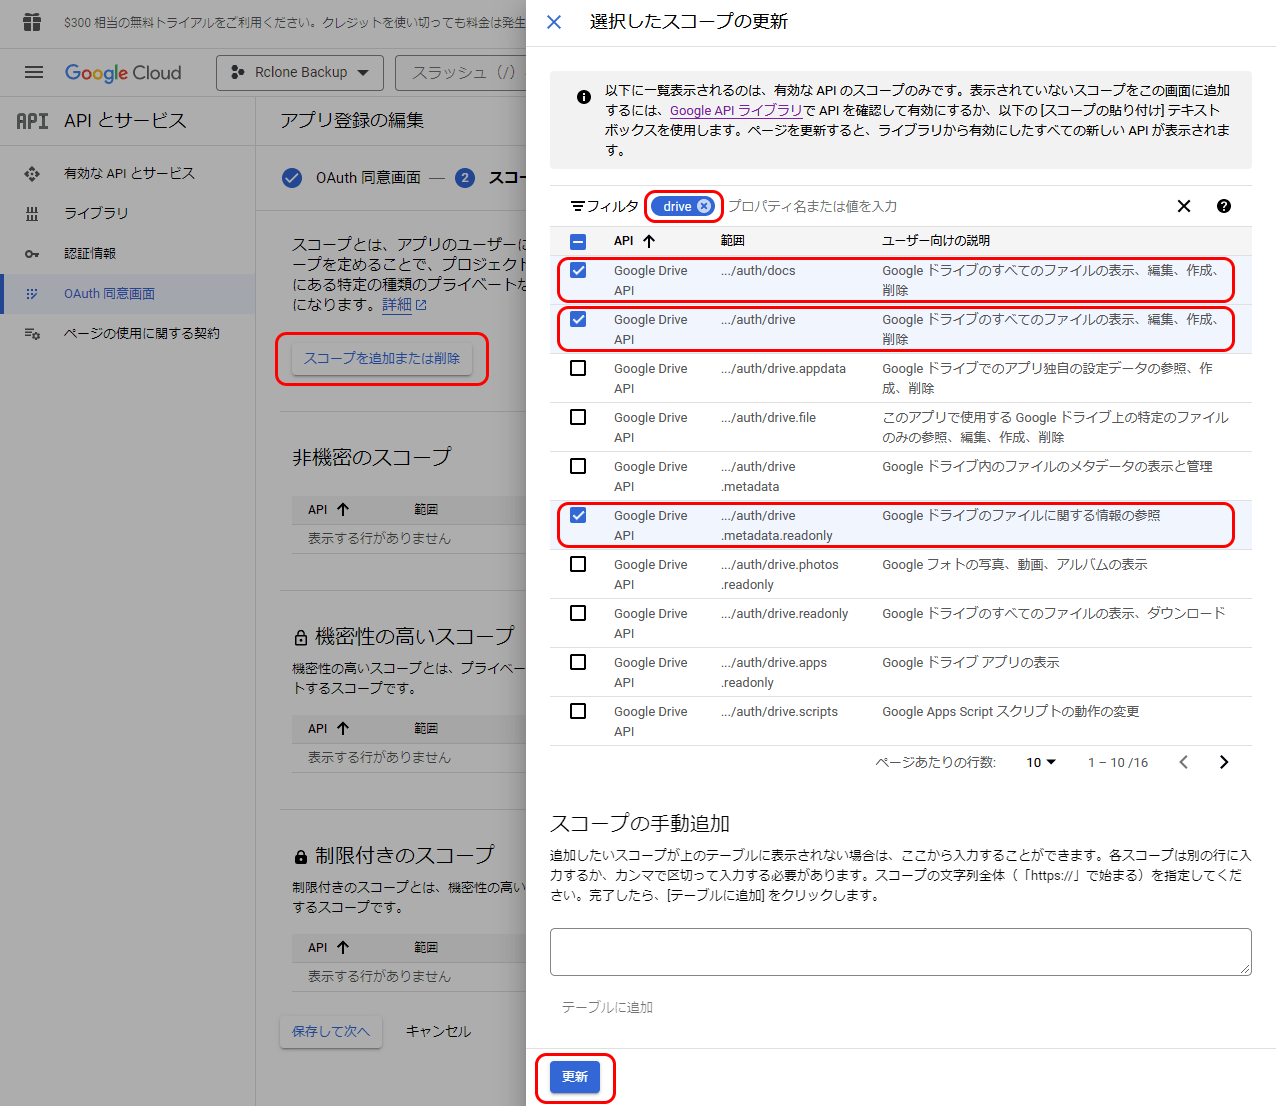Uncheck the .../auth/drive scope checkbox
This screenshot has width=1276, height=1106.
pyautogui.click(x=578, y=319)
